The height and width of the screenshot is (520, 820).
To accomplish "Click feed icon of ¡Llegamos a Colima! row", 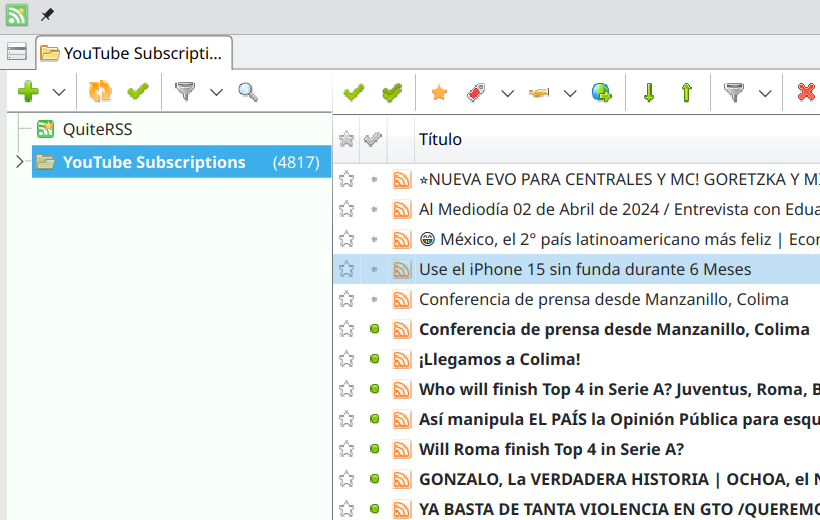I will [401, 359].
